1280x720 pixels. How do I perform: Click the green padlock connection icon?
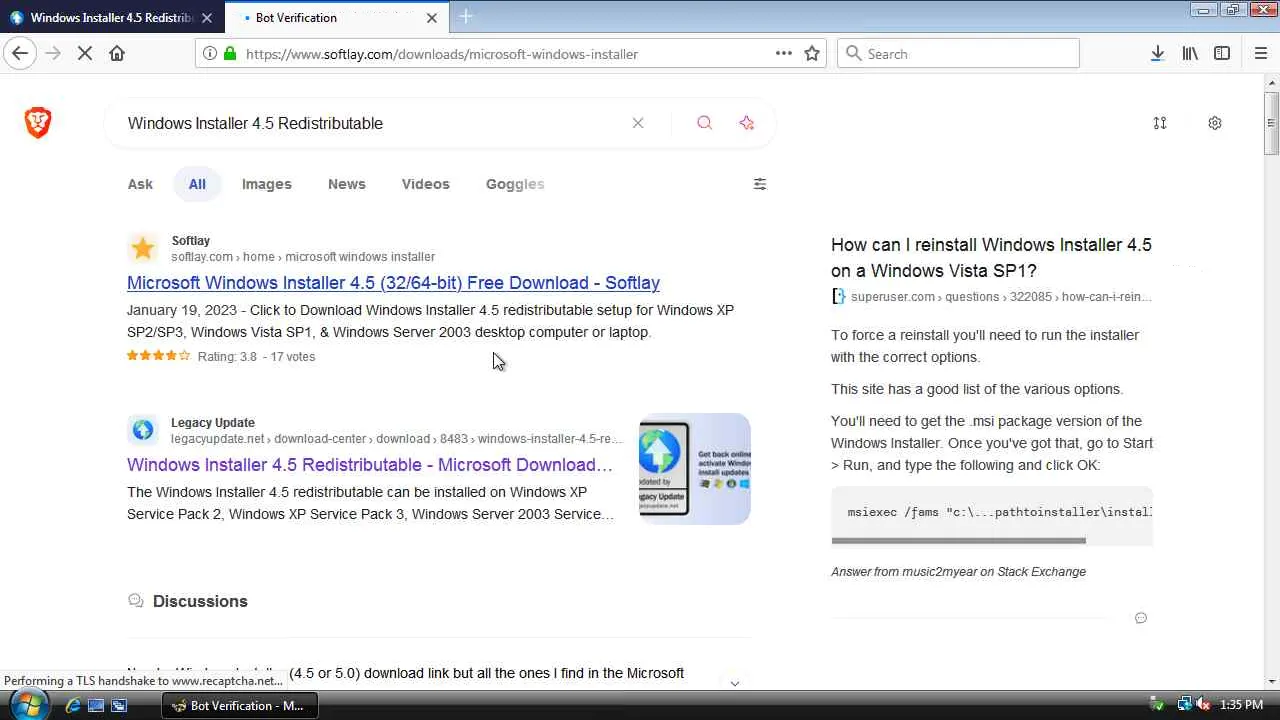(230, 53)
